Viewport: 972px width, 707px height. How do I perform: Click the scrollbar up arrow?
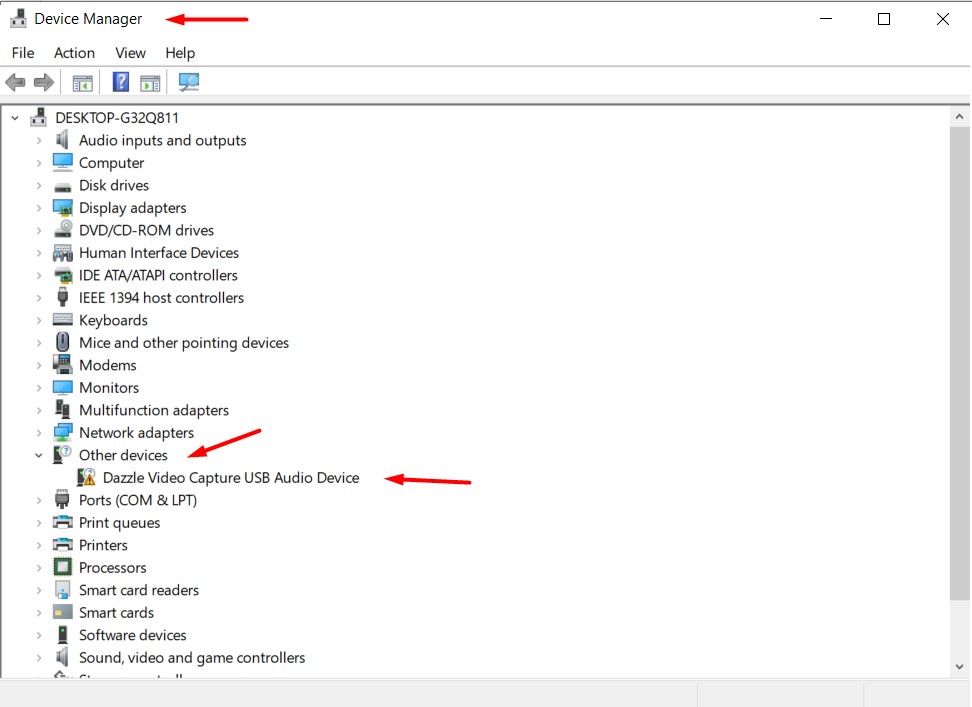click(960, 116)
